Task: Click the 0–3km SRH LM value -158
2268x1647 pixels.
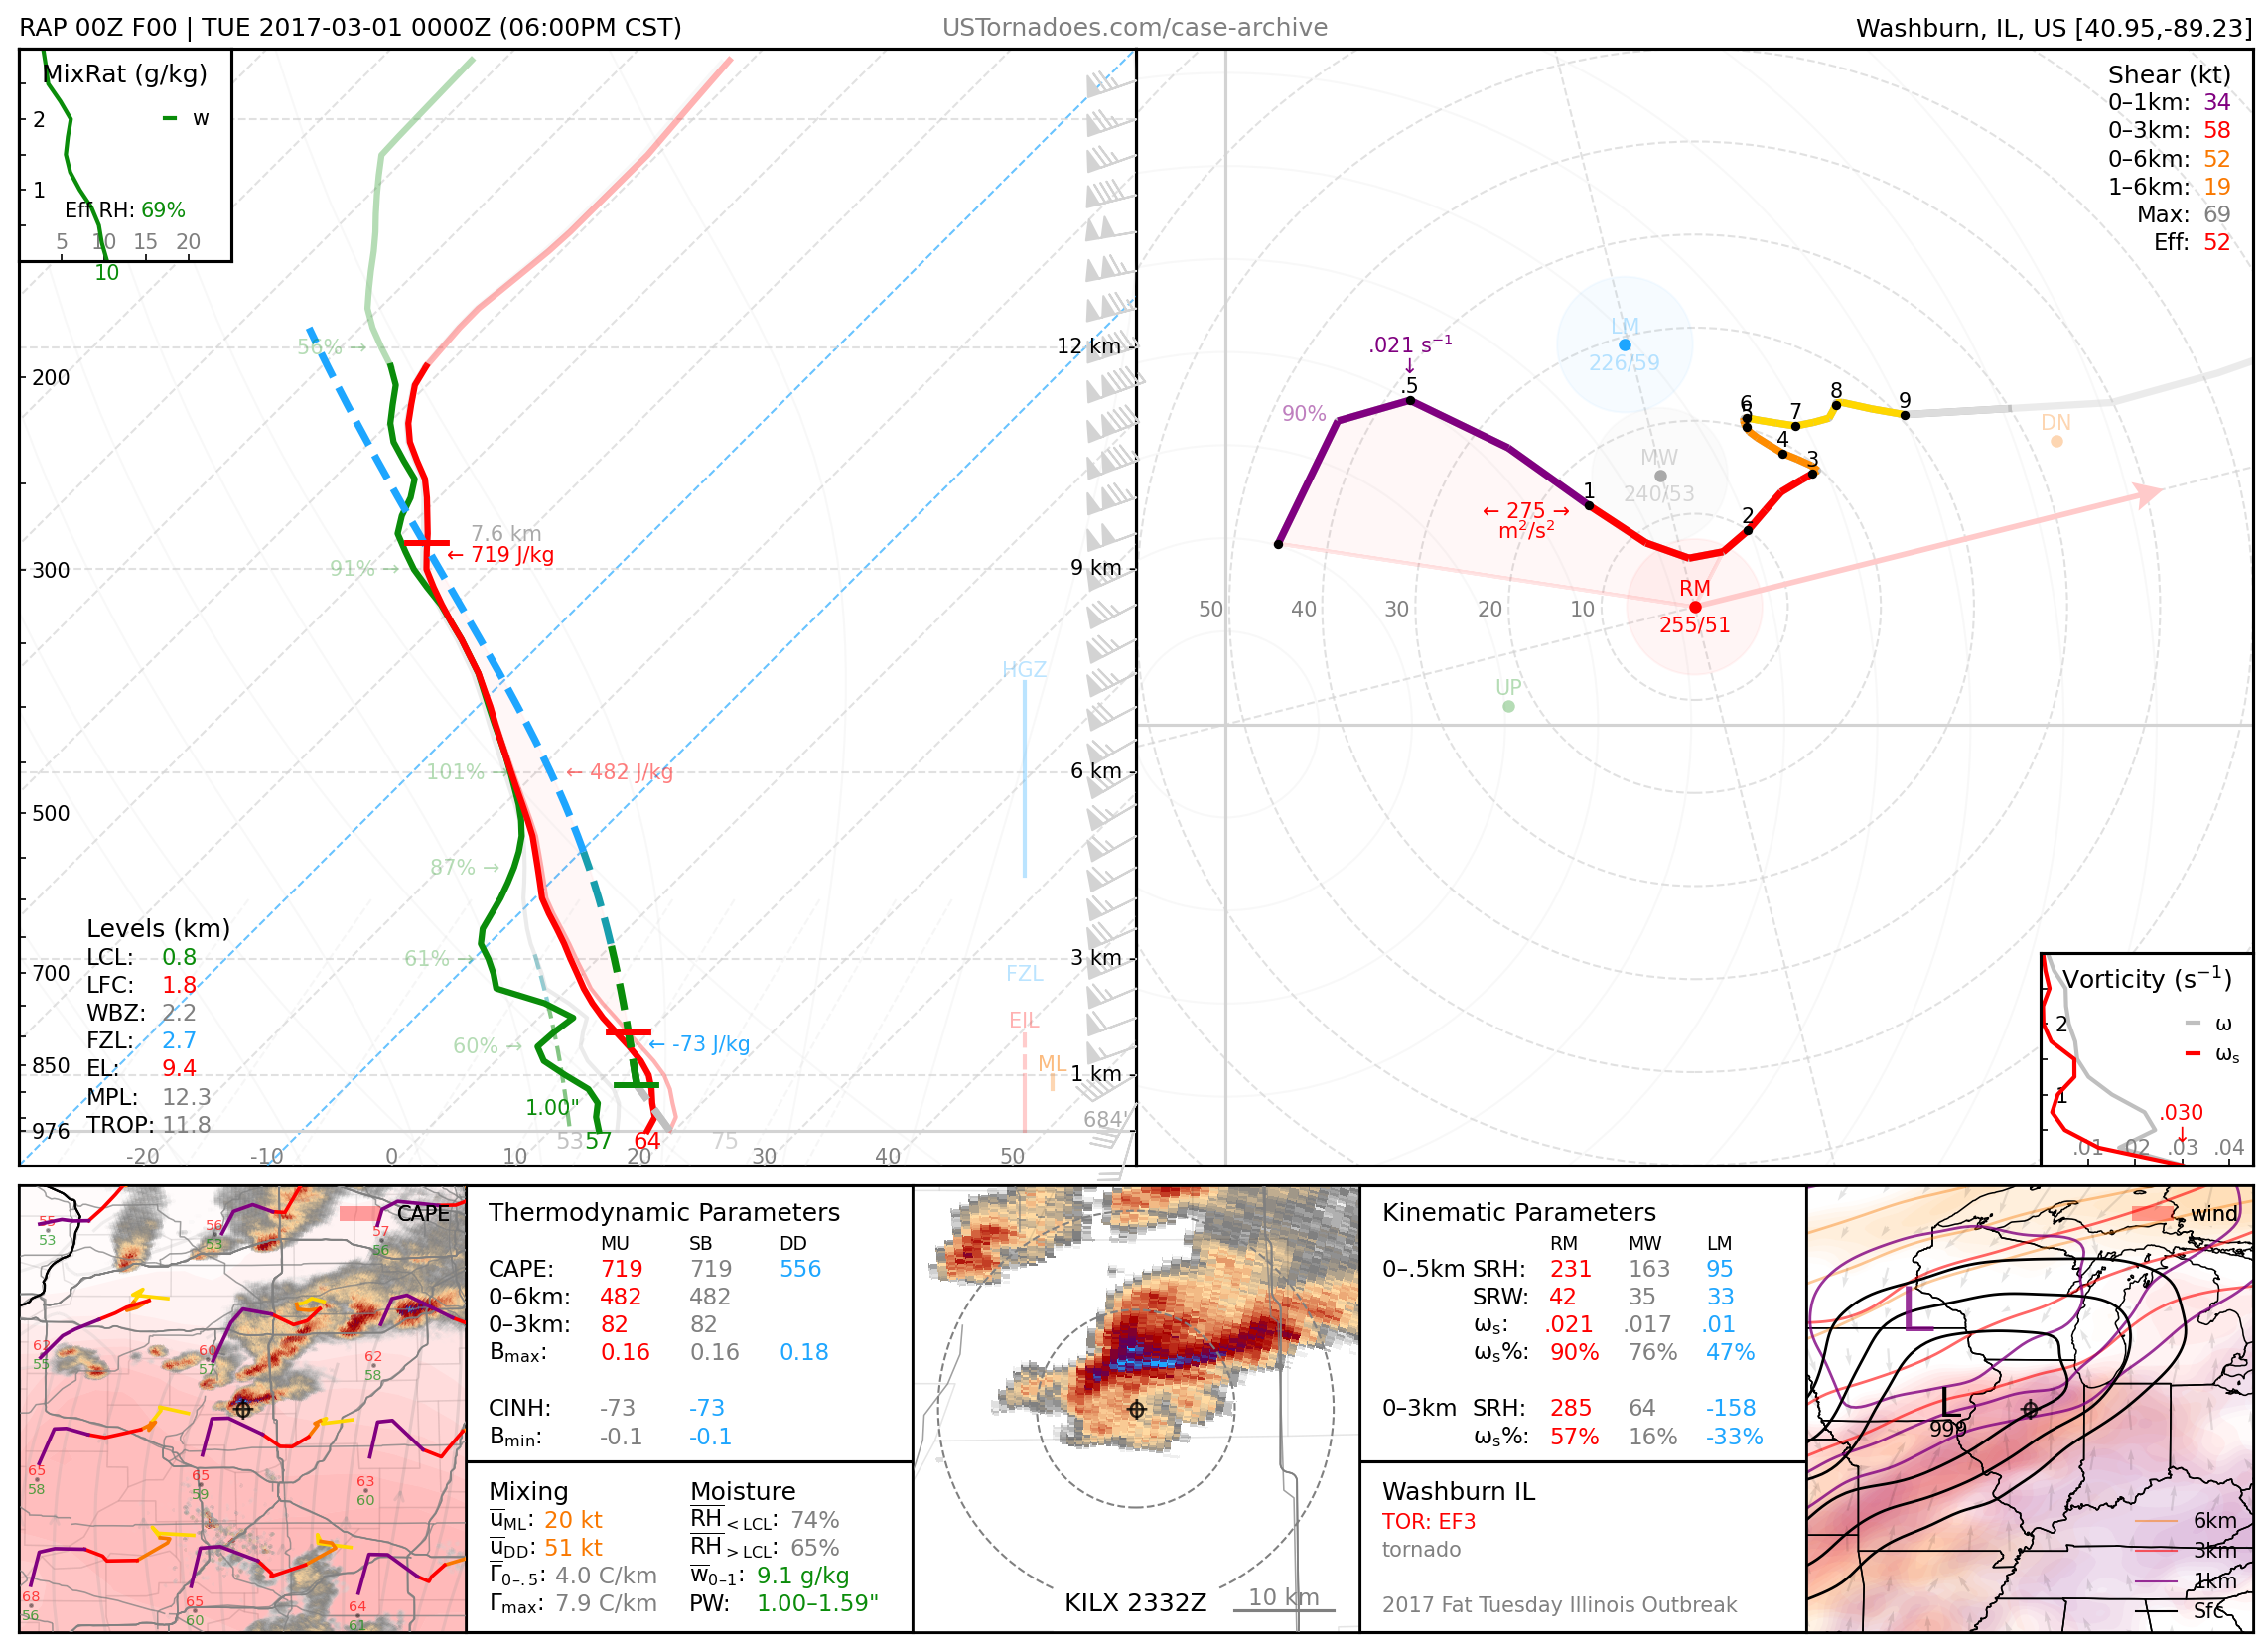Action: (x=1733, y=1408)
